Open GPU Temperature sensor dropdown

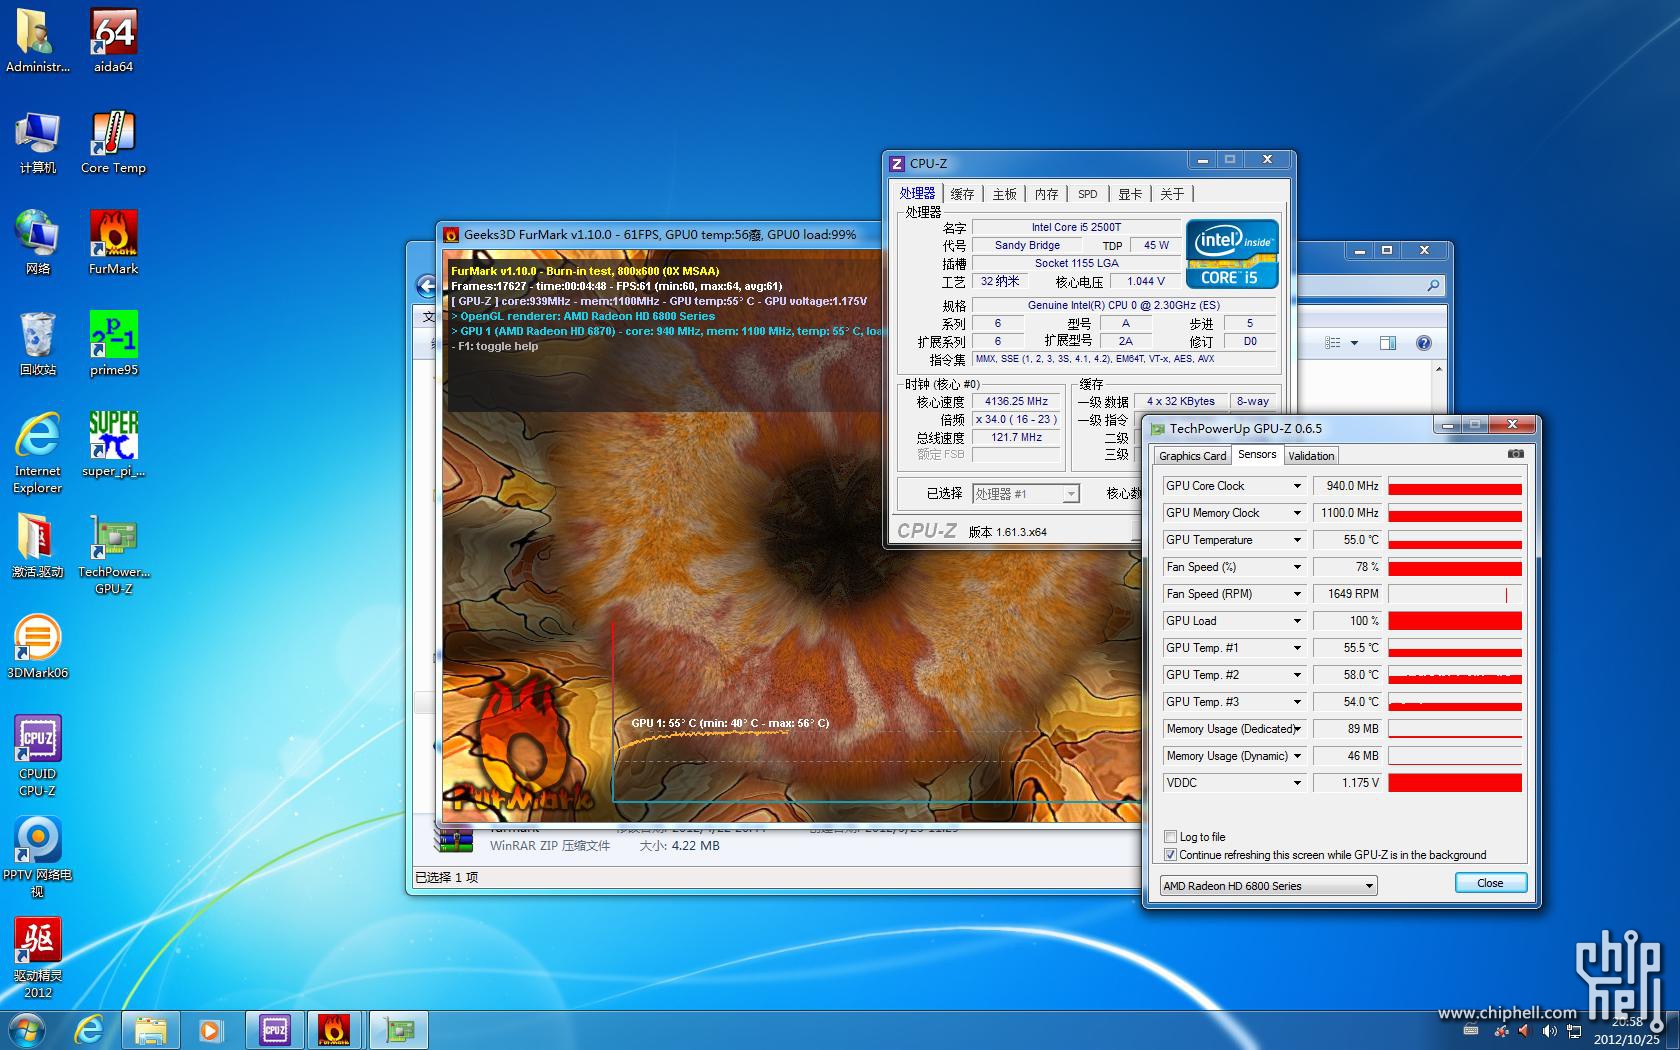pos(1297,540)
